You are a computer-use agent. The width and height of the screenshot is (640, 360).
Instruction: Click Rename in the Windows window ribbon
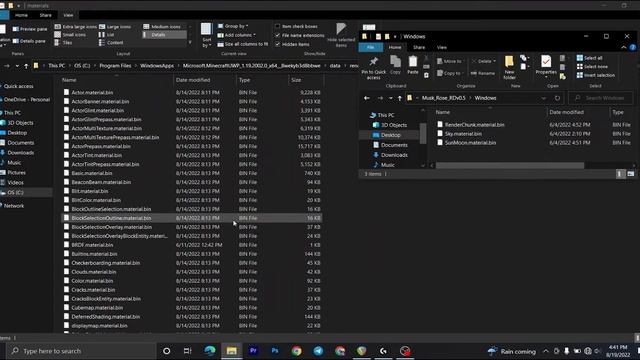coord(483,73)
